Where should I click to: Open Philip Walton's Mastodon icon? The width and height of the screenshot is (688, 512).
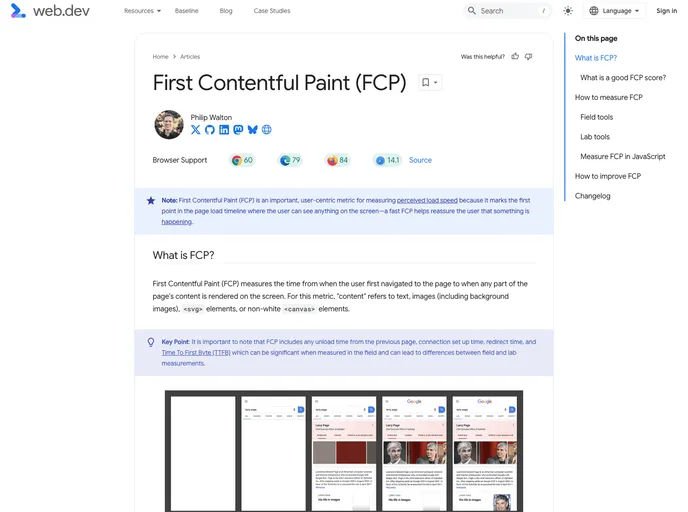click(238, 129)
